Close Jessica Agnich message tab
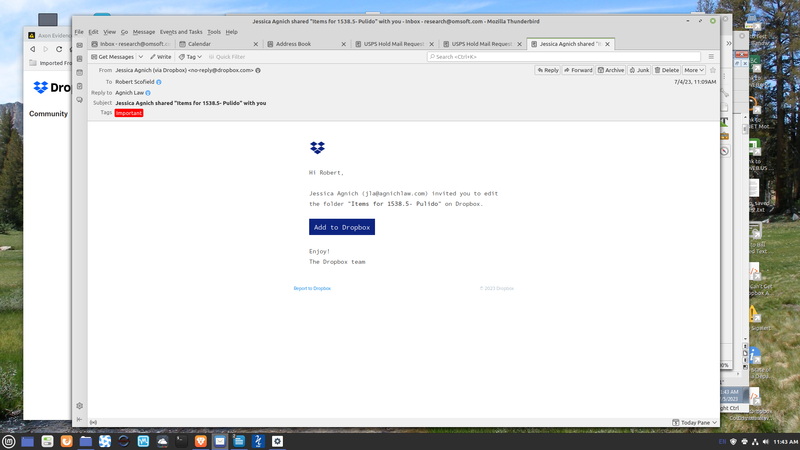The height and width of the screenshot is (450, 800). (607, 44)
